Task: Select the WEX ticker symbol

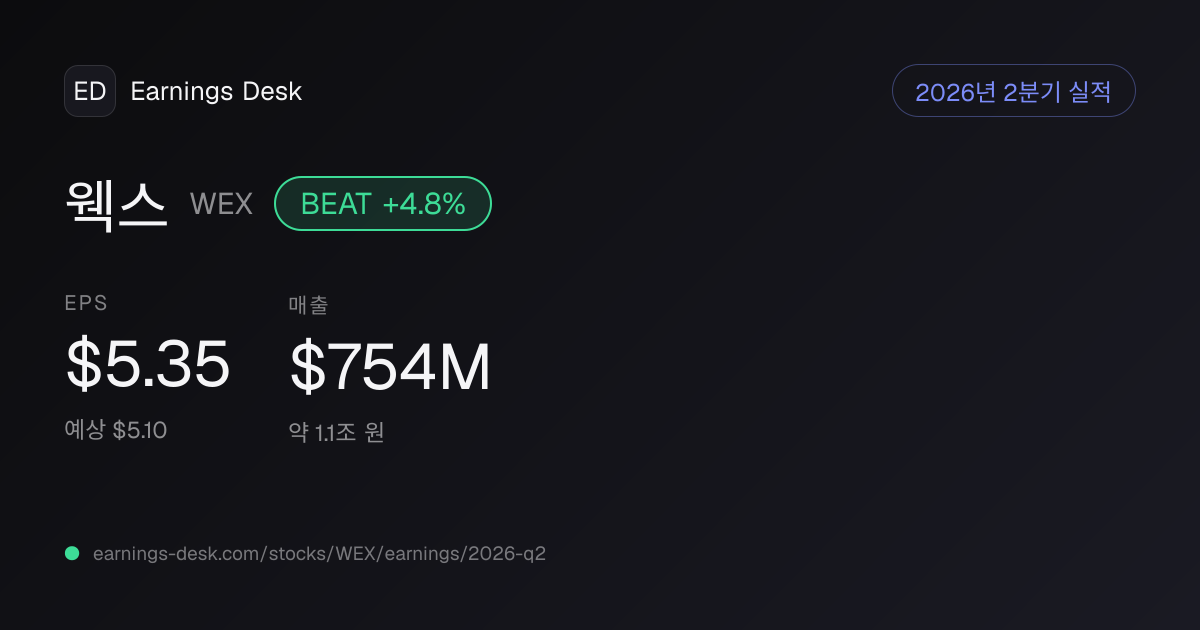Action: [221, 205]
